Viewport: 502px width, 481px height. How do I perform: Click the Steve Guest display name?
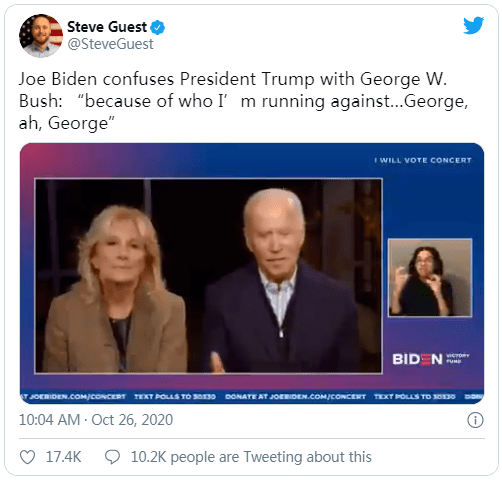click(x=107, y=27)
